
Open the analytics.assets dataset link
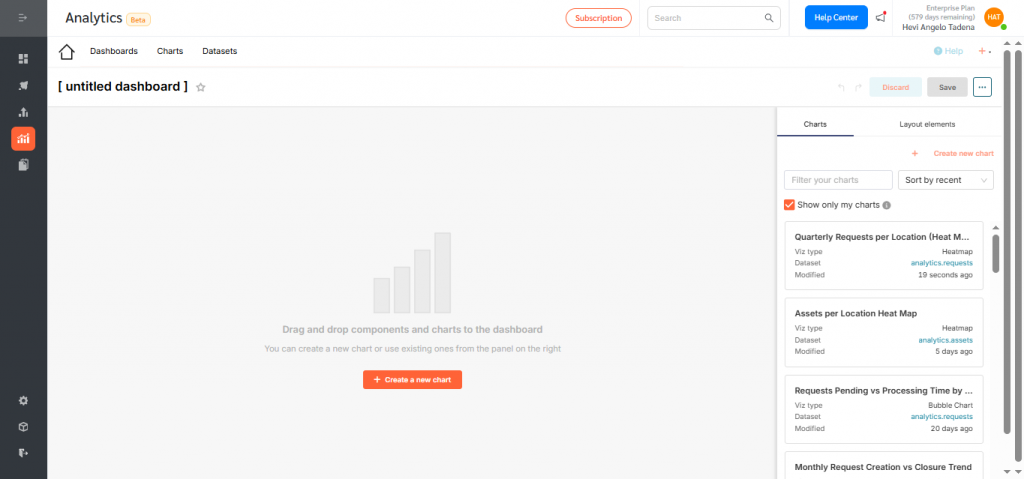(945, 340)
